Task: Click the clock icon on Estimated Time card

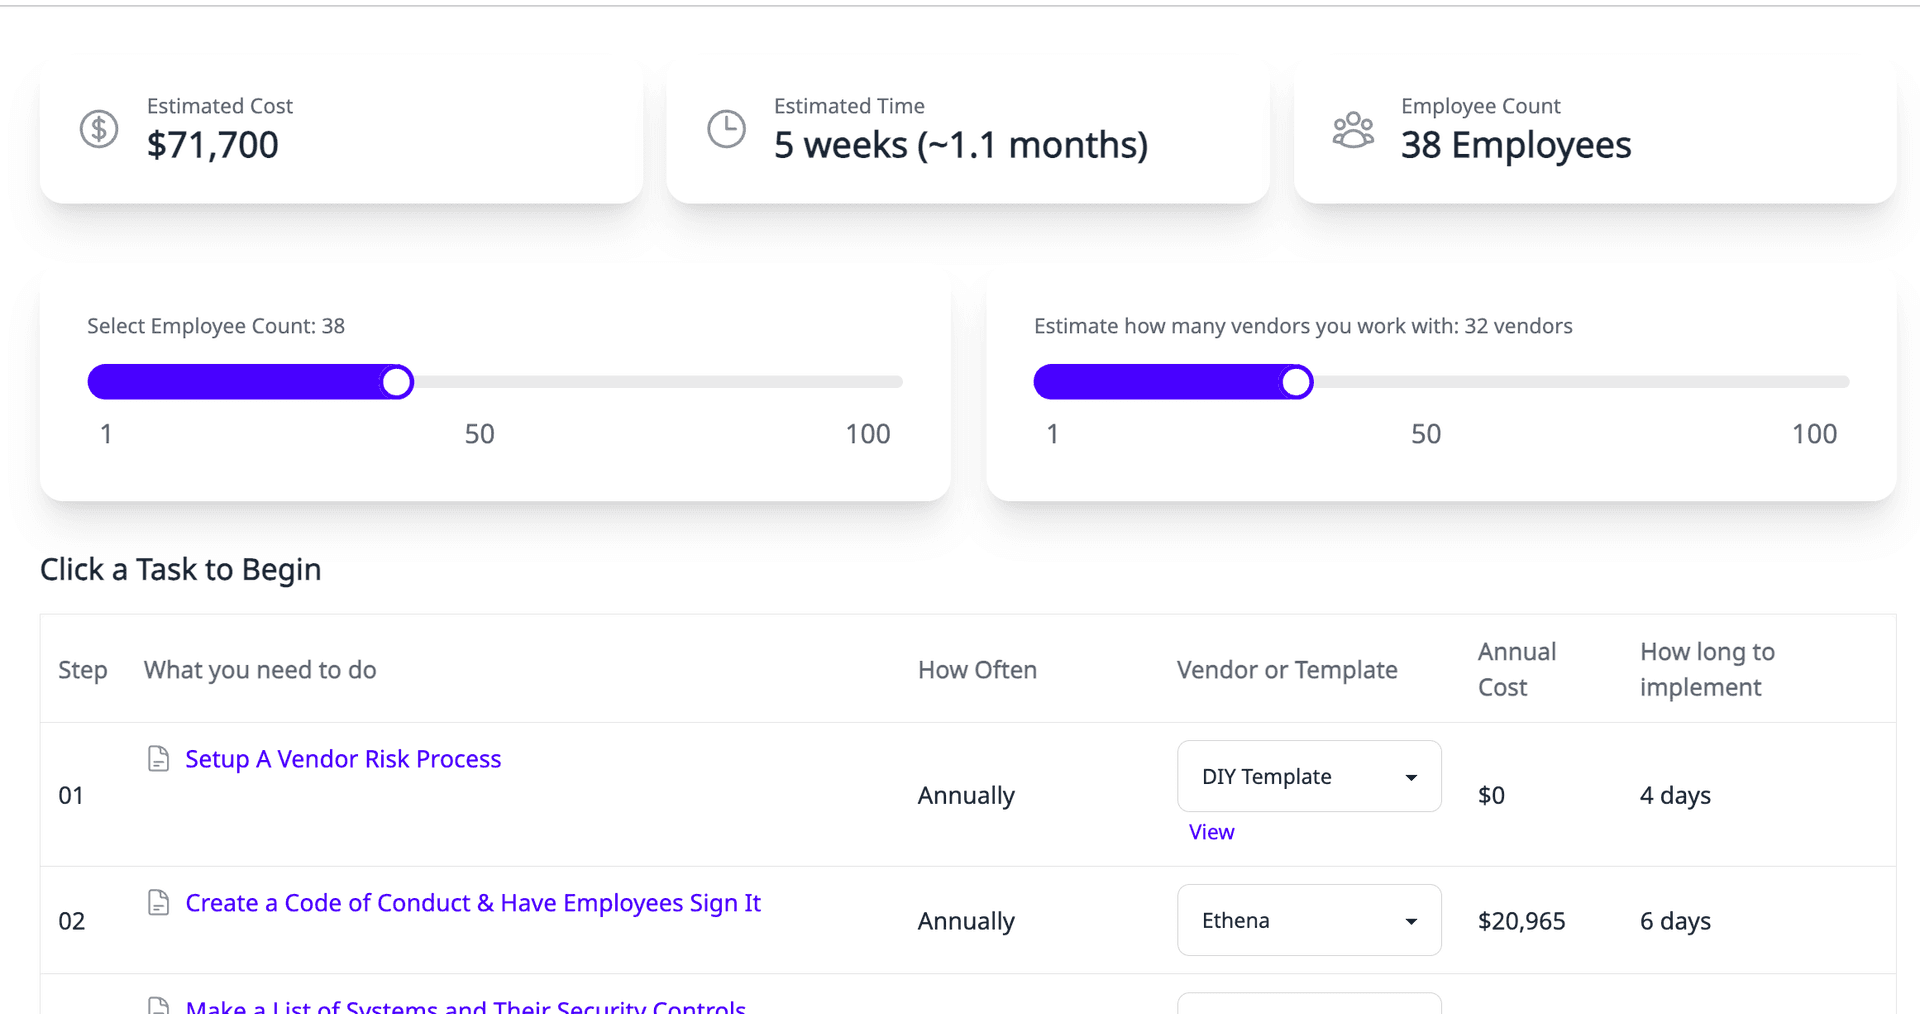Action: click(x=726, y=129)
